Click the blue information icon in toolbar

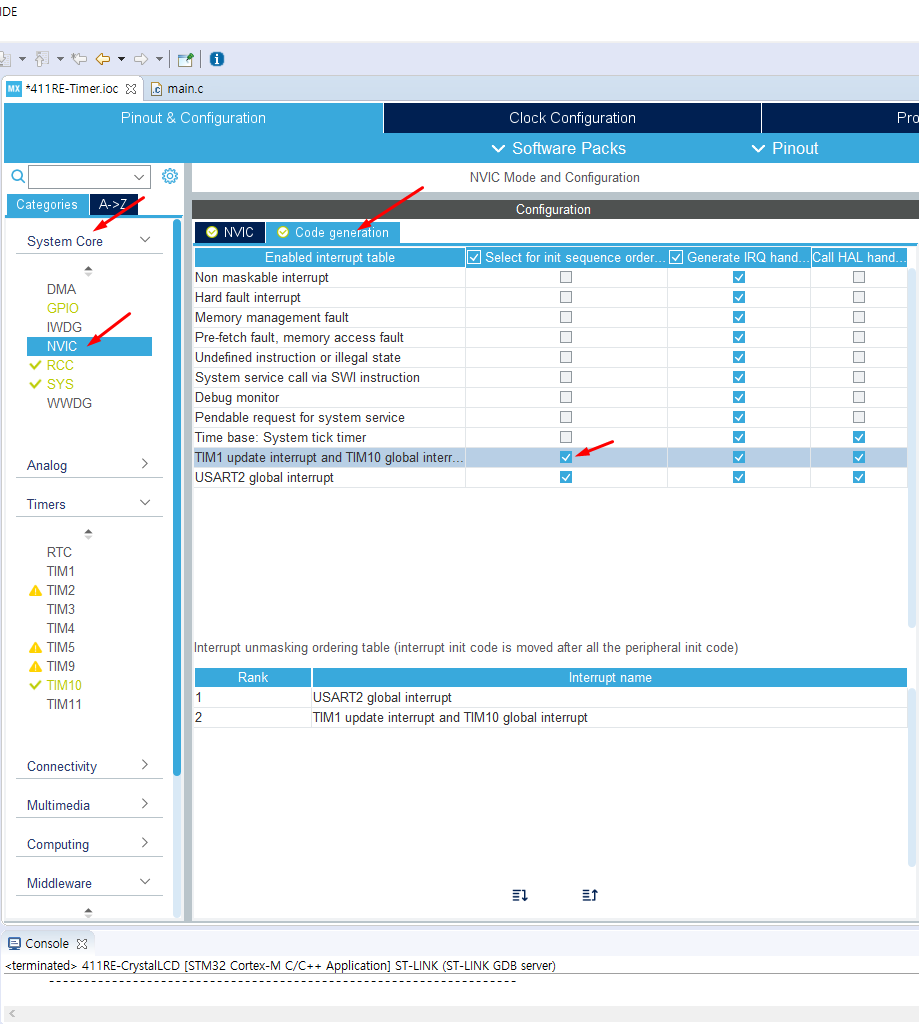coord(217,59)
